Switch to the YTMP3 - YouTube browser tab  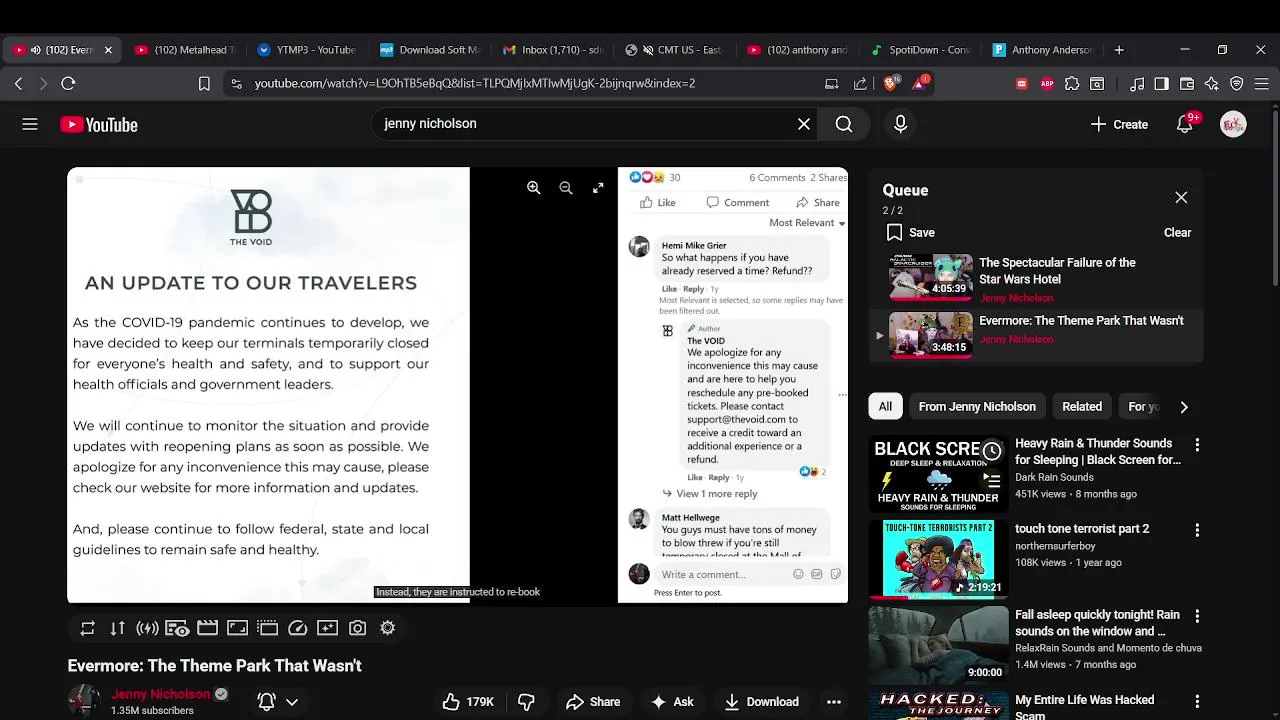tap(308, 50)
